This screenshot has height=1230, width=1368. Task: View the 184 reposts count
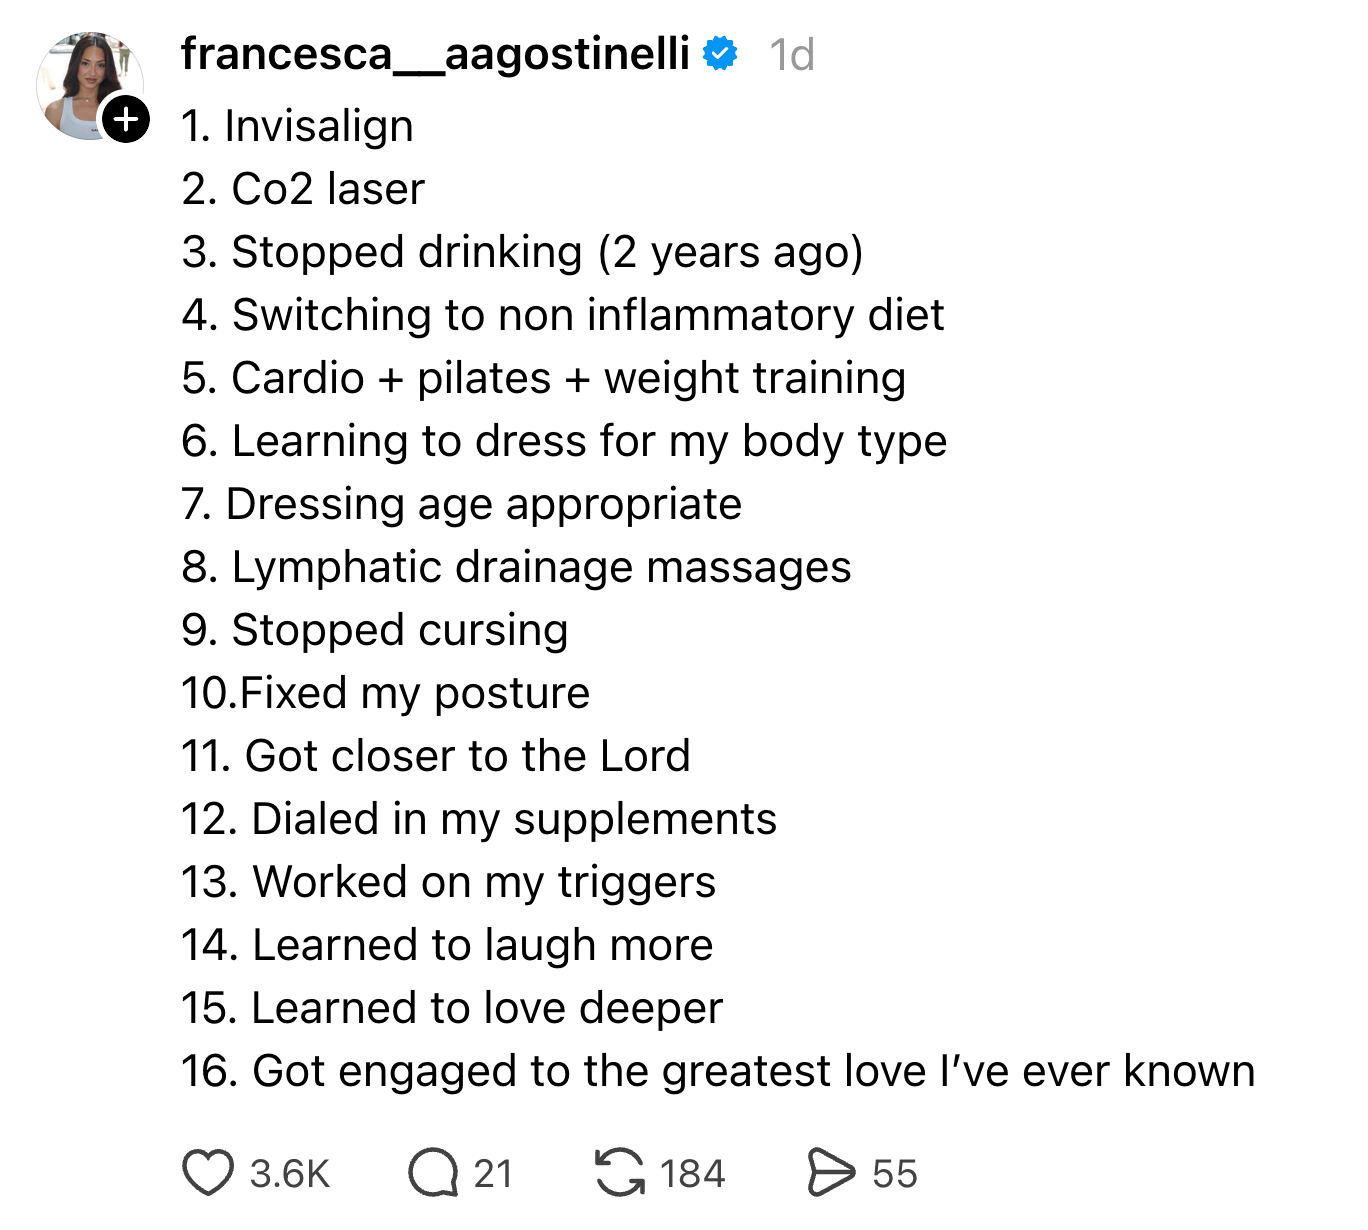[692, 1174]
